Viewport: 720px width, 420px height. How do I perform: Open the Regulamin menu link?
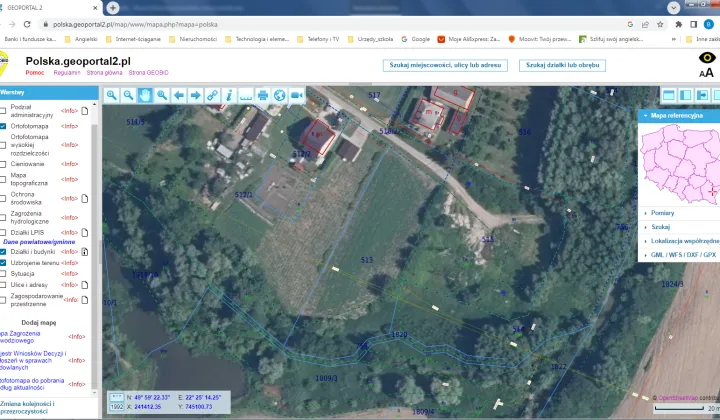coord(66,73)
